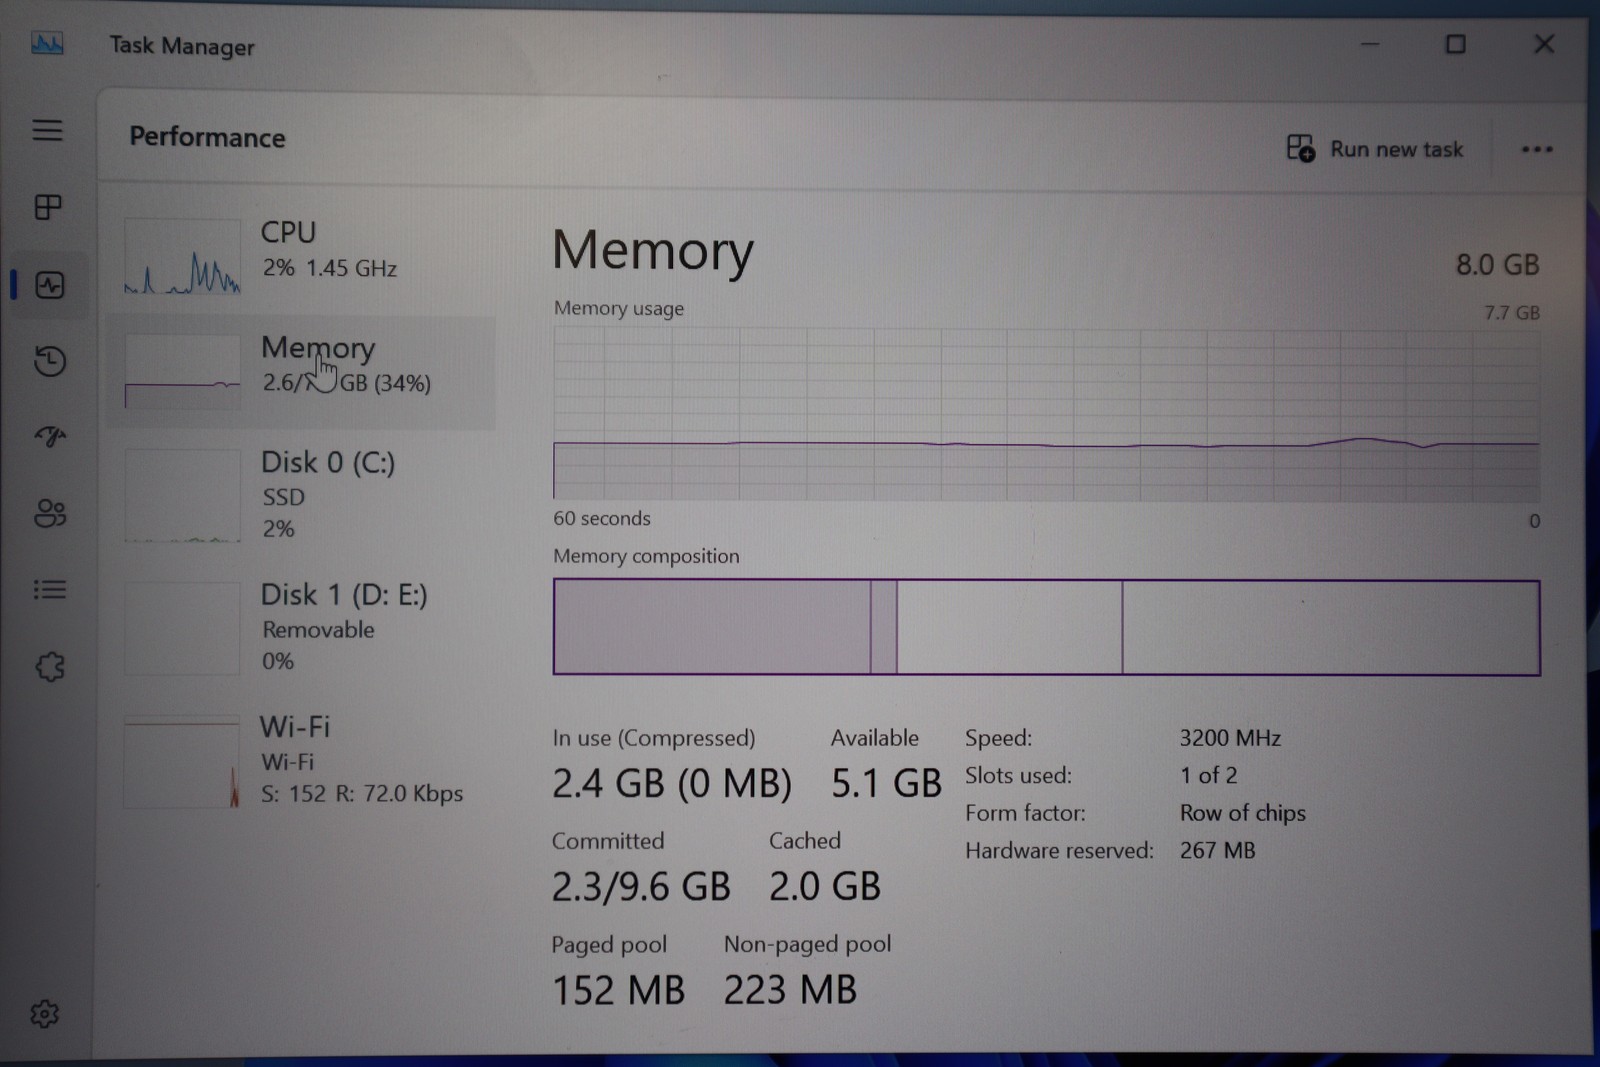
Task: Click the 267 MB hardware reserved value
Action: pyautogui.click(x=1217, y=850)
